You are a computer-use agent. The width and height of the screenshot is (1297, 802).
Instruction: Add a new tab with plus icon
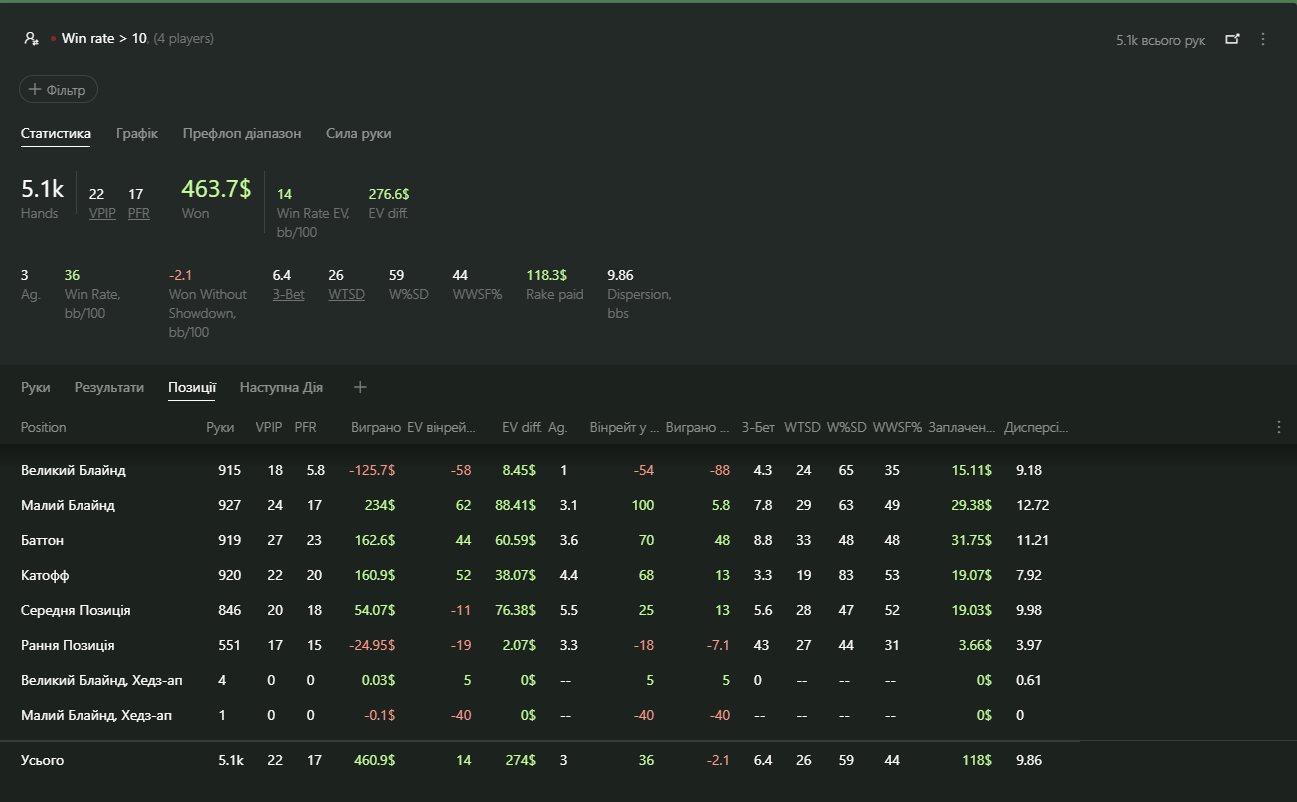(x=361, y=387)
